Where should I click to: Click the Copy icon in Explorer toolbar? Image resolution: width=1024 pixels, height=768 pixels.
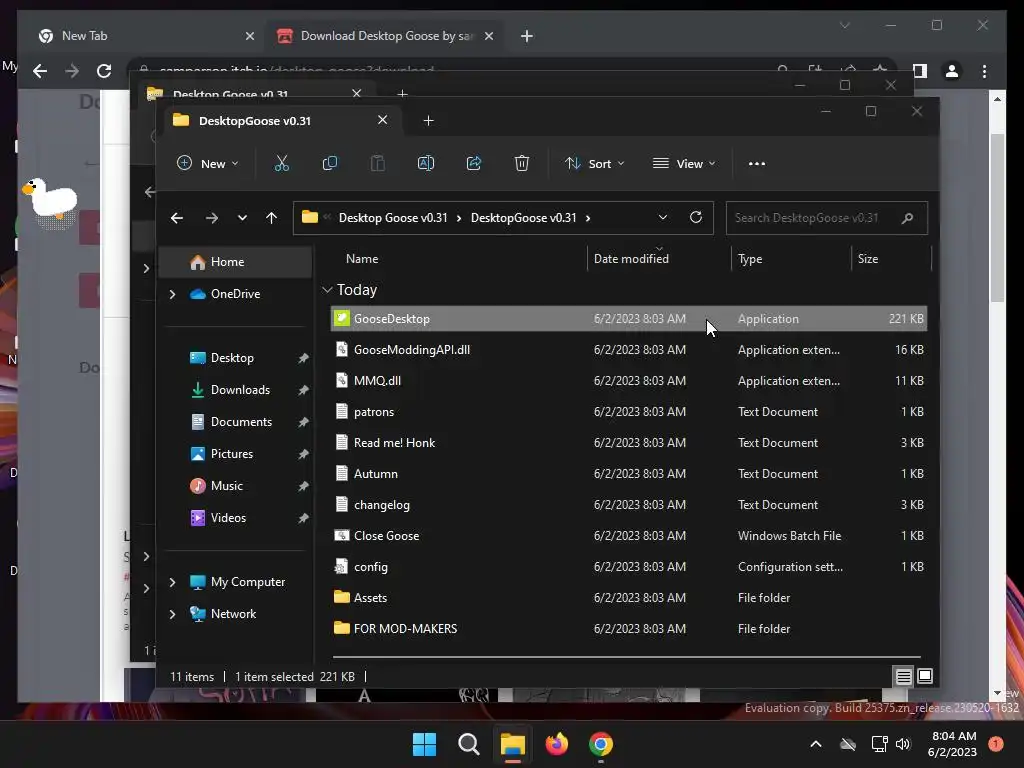330,163
